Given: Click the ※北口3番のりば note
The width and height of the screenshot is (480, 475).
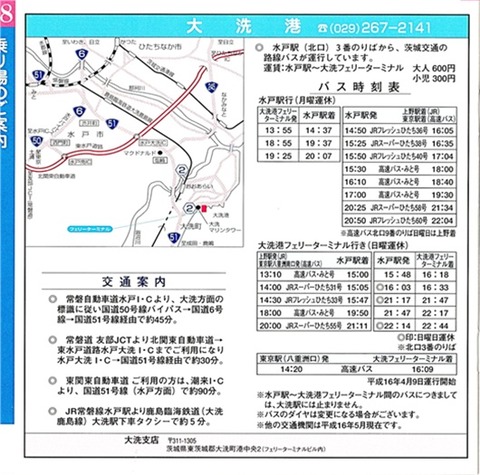Looking at the screenshot, I should pyautogui.click(x=426, y=347).
